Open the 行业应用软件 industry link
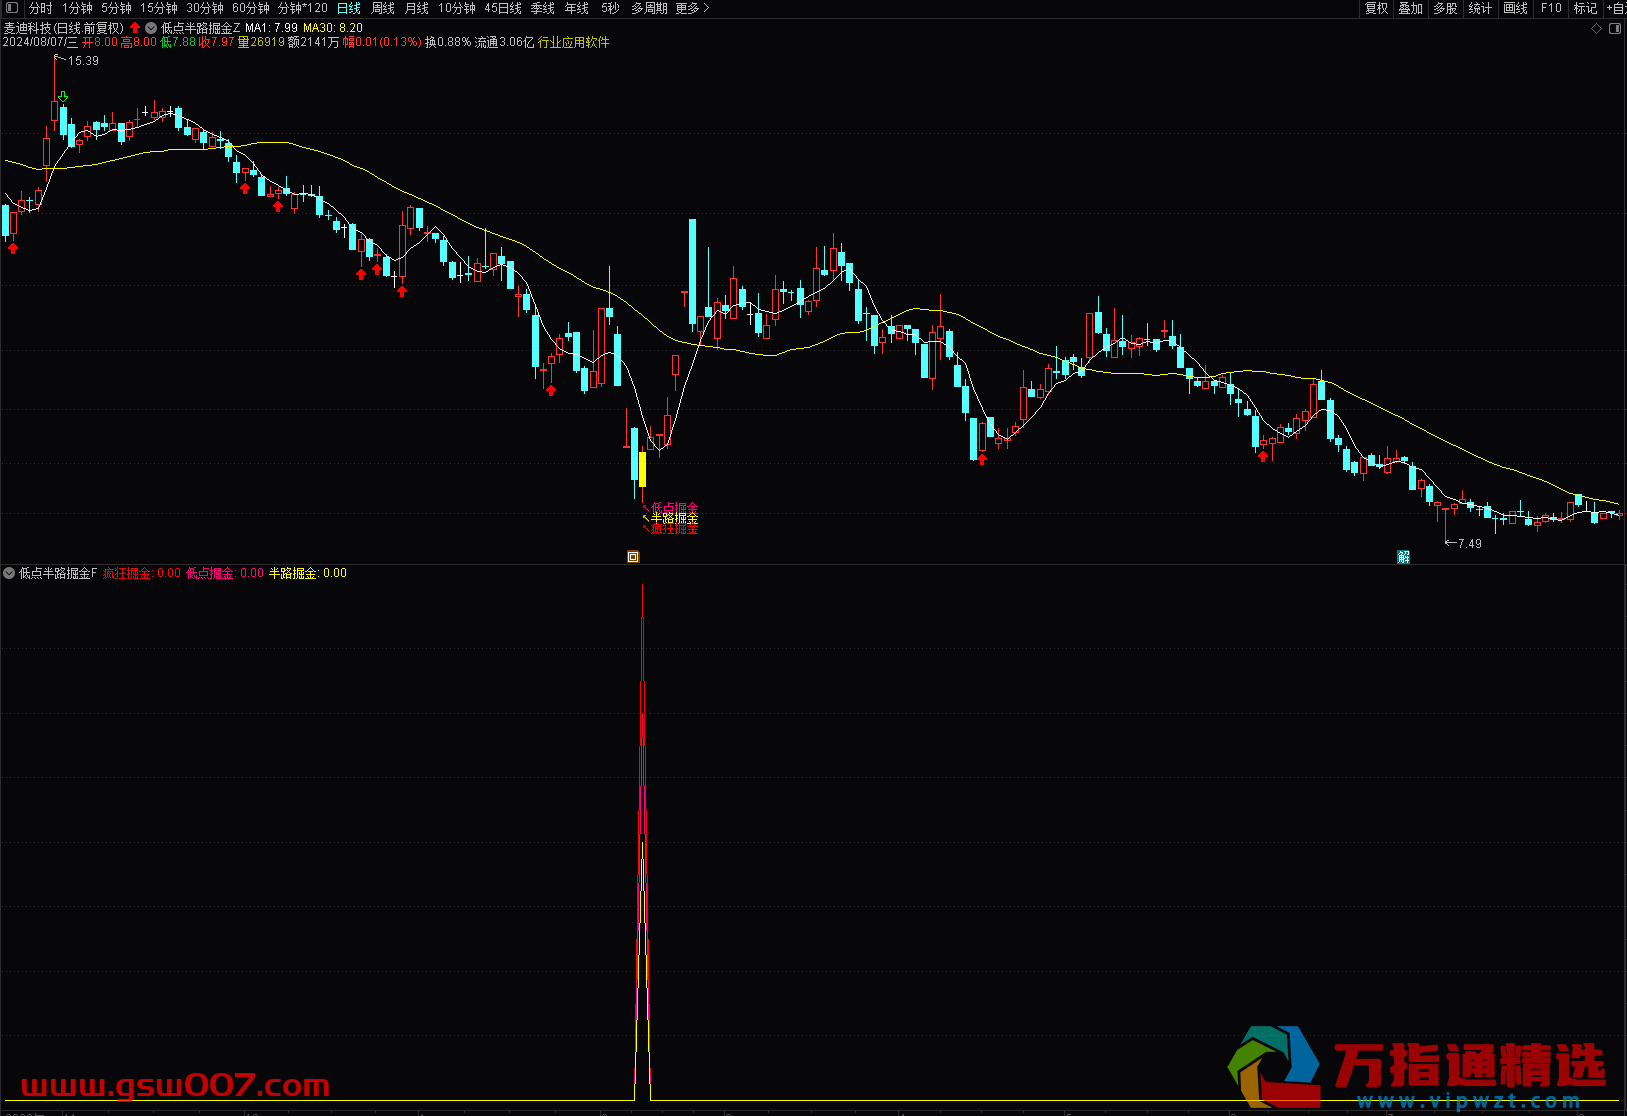 coord(574,42)
